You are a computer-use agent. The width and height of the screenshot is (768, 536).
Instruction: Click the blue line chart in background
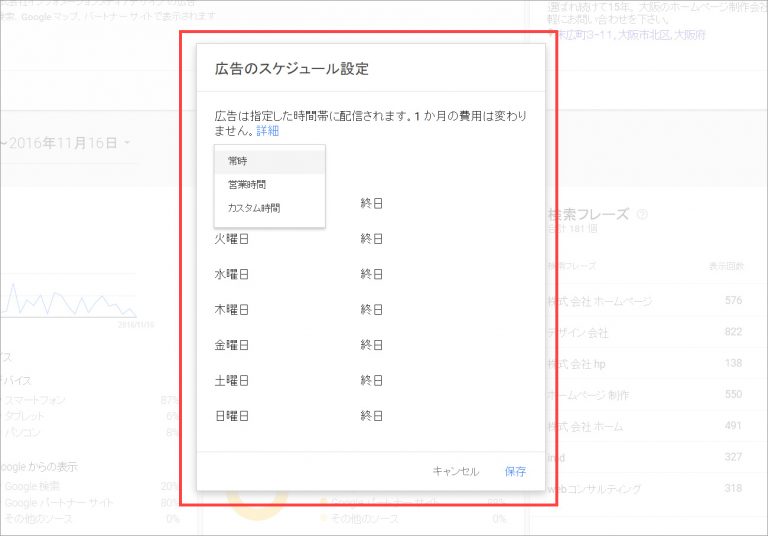60,300
